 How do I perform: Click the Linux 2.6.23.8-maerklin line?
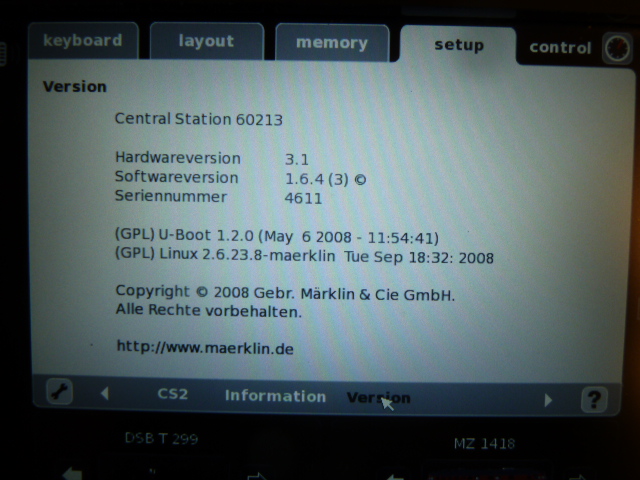304,256
